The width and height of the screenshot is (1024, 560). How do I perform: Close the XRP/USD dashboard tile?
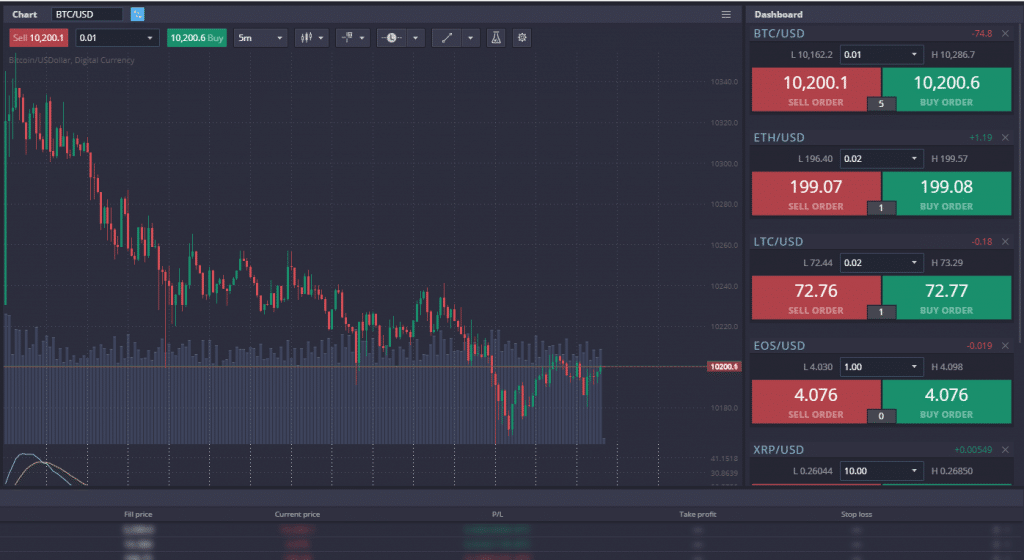(x=1005, y=450)
